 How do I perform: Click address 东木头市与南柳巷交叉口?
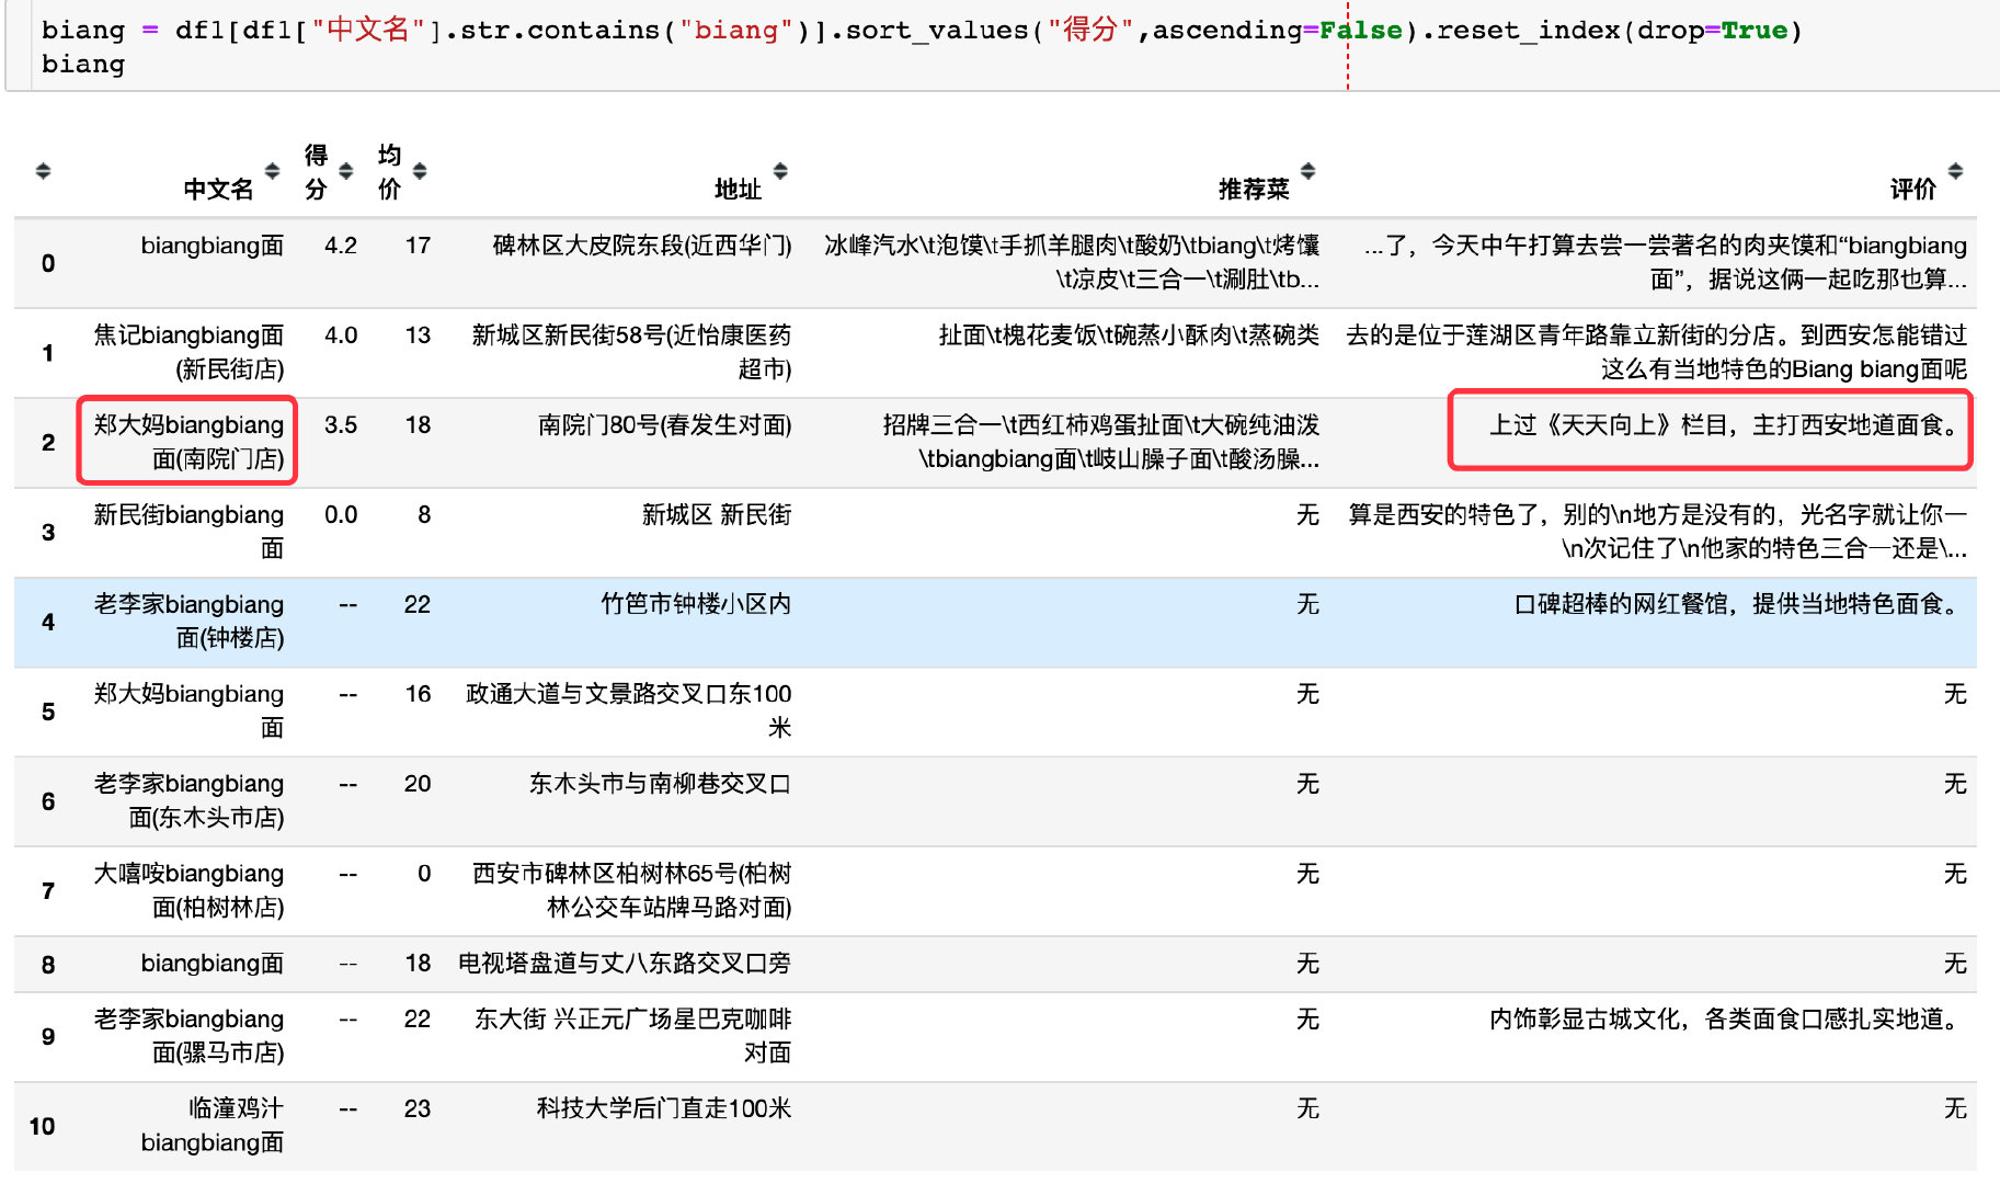tap(660, 784)
